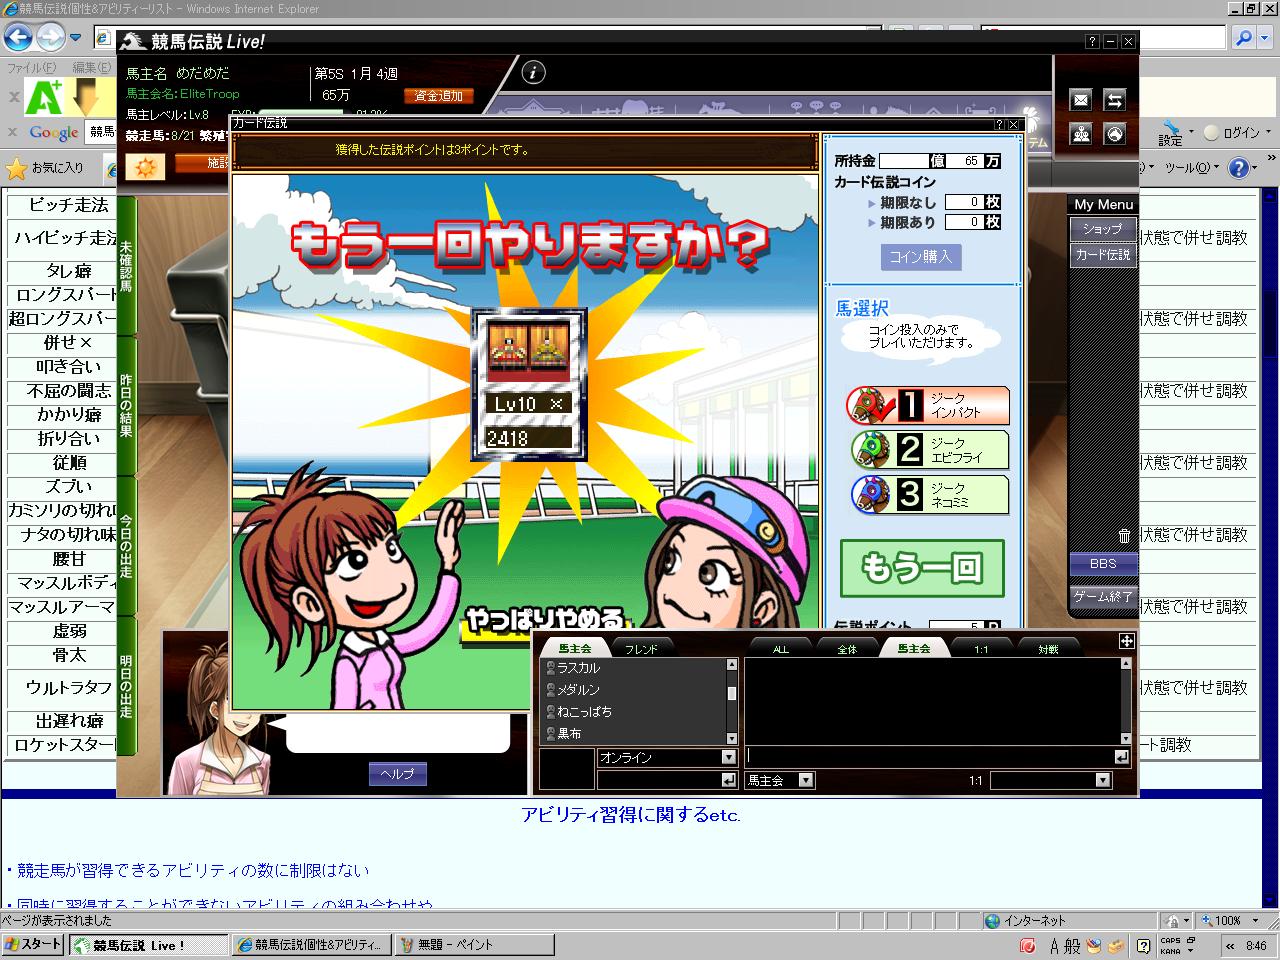1280x960 pixels.
Task: Switch to 無題 - ペイント taskbar item
Action: [475, 945]
